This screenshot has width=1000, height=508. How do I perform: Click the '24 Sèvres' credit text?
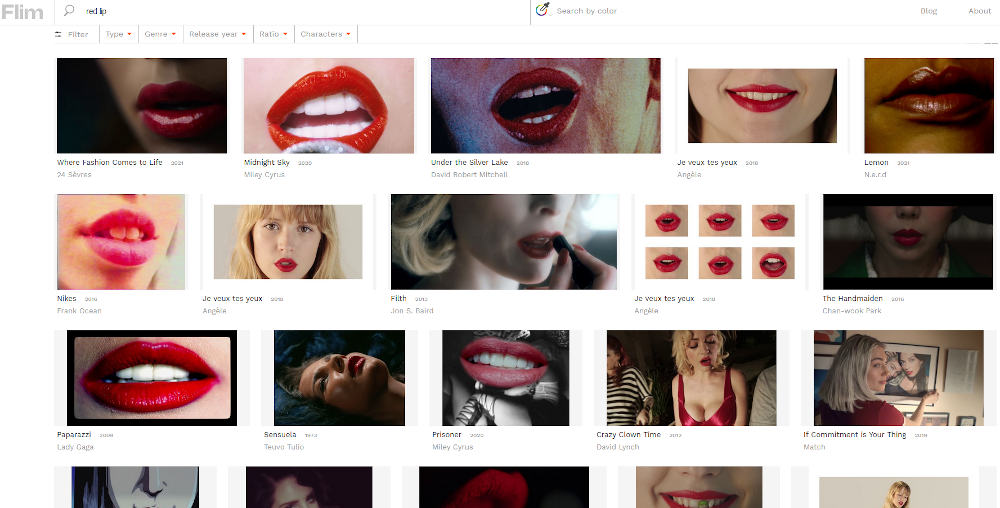coord(74,175)
